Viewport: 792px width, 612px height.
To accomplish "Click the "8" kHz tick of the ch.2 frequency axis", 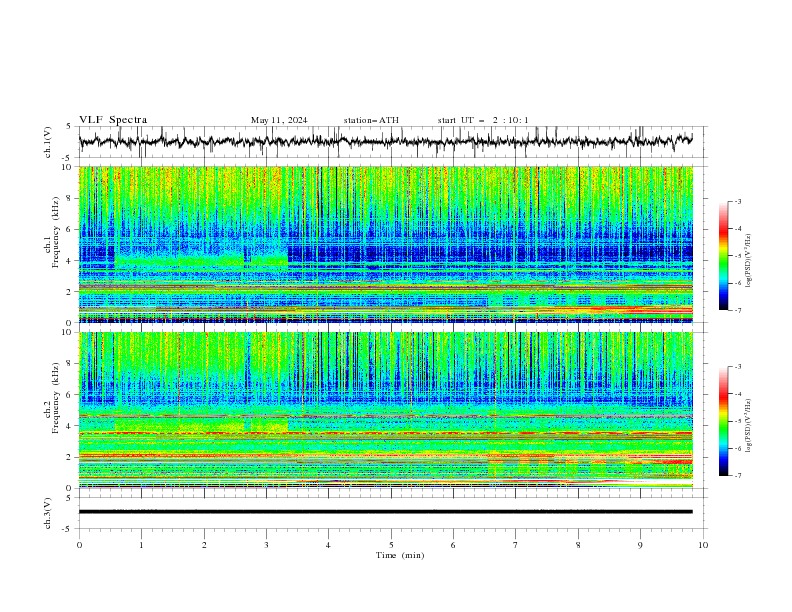I will point(71,364).
